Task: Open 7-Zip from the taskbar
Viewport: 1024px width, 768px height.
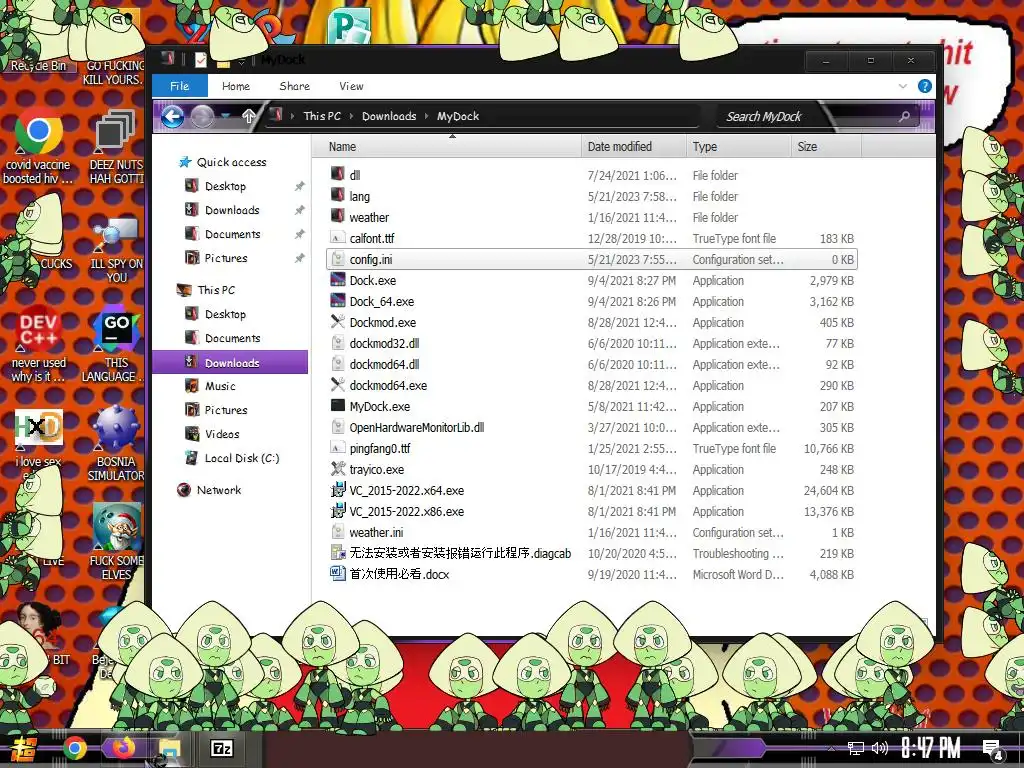Action: (x=222, y=748)
